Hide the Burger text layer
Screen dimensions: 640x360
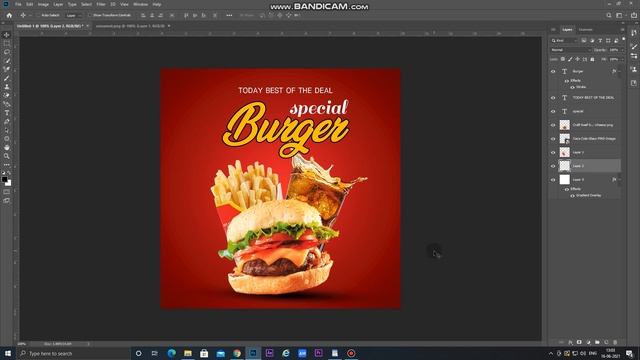click(553, 71)
